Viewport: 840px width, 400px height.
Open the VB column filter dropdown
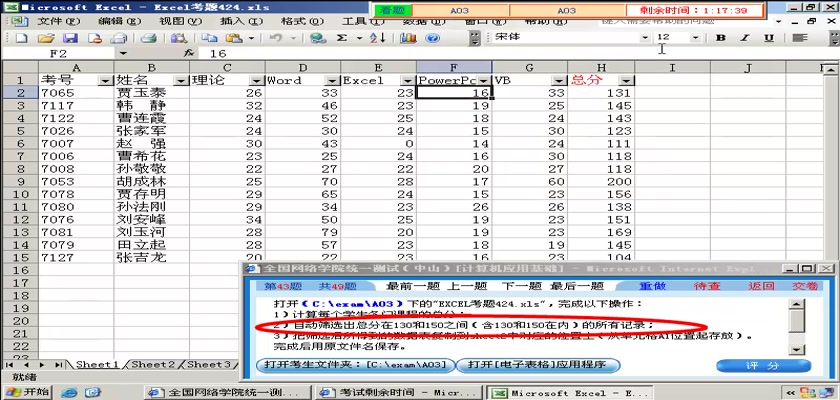click(x=559, y=80)
